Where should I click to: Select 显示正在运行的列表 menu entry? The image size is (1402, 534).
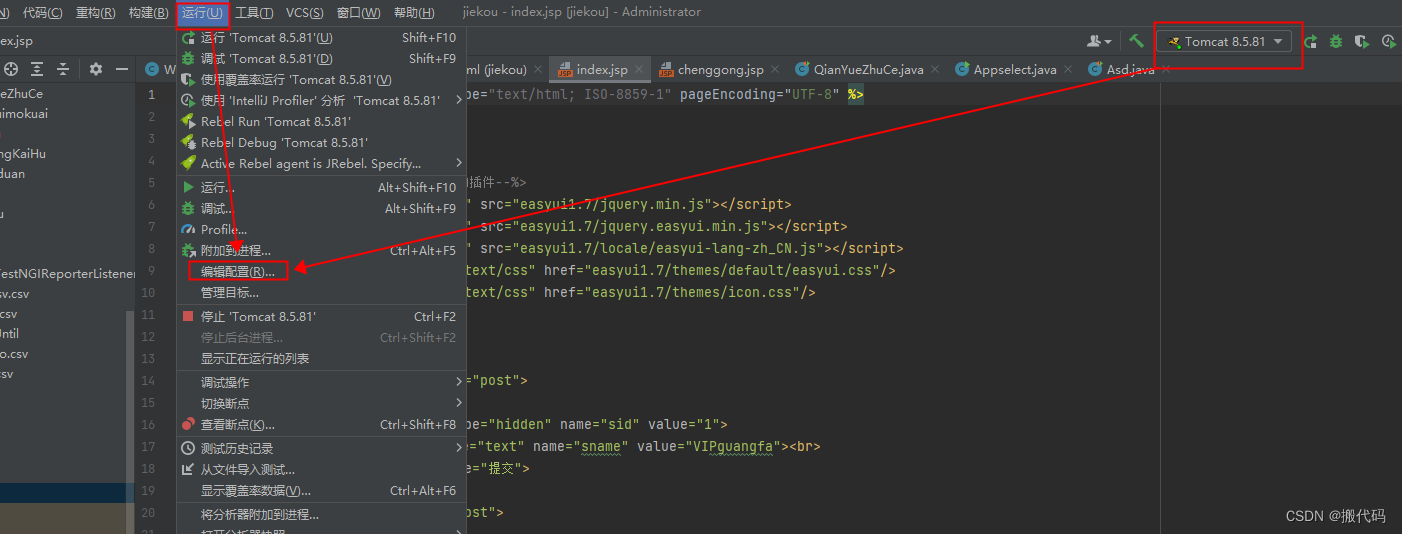click(321, 358)
